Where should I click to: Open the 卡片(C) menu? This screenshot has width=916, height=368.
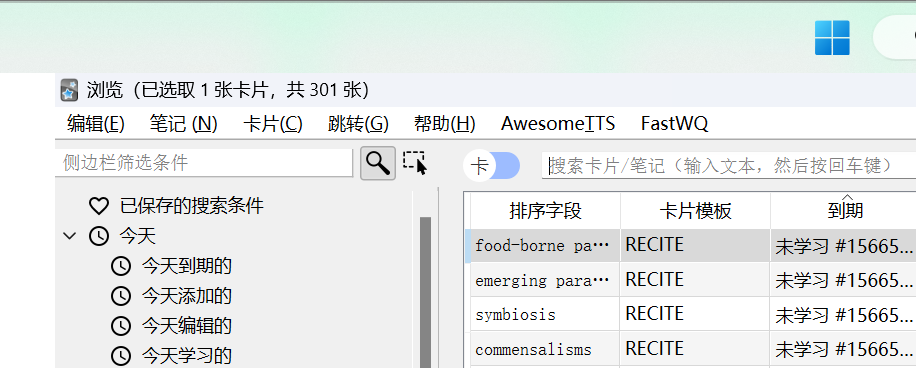point(273,124)
